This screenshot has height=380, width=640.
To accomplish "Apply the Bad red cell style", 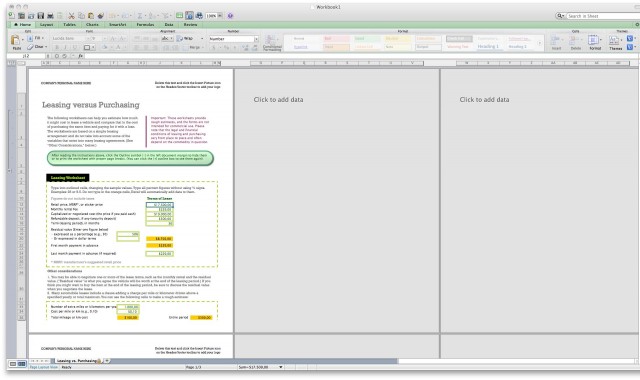I will tap(336, 38).
